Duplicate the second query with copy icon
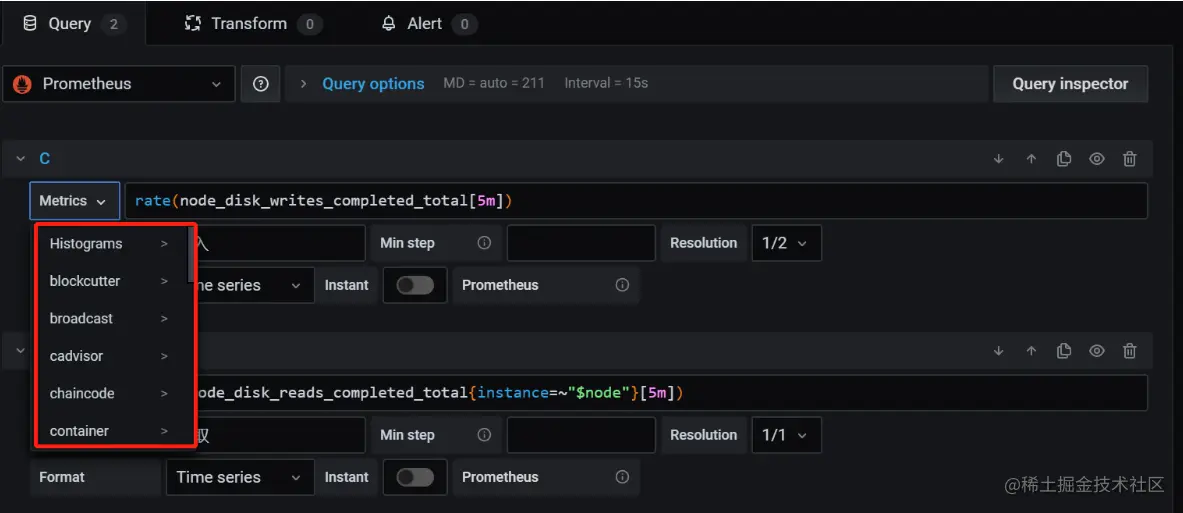The height and width of the screenshot is (513, 1183). (1064, 351)
